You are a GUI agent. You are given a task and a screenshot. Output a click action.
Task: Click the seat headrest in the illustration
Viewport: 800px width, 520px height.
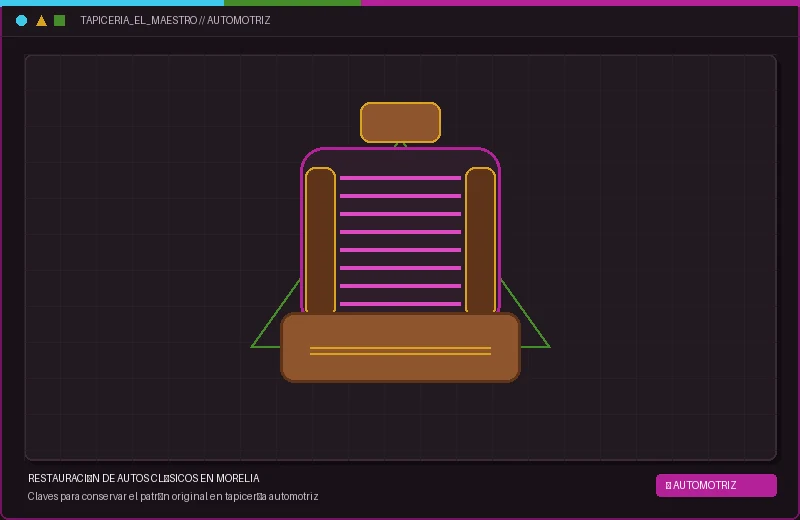pyautogui.click(x=401, y=122)
